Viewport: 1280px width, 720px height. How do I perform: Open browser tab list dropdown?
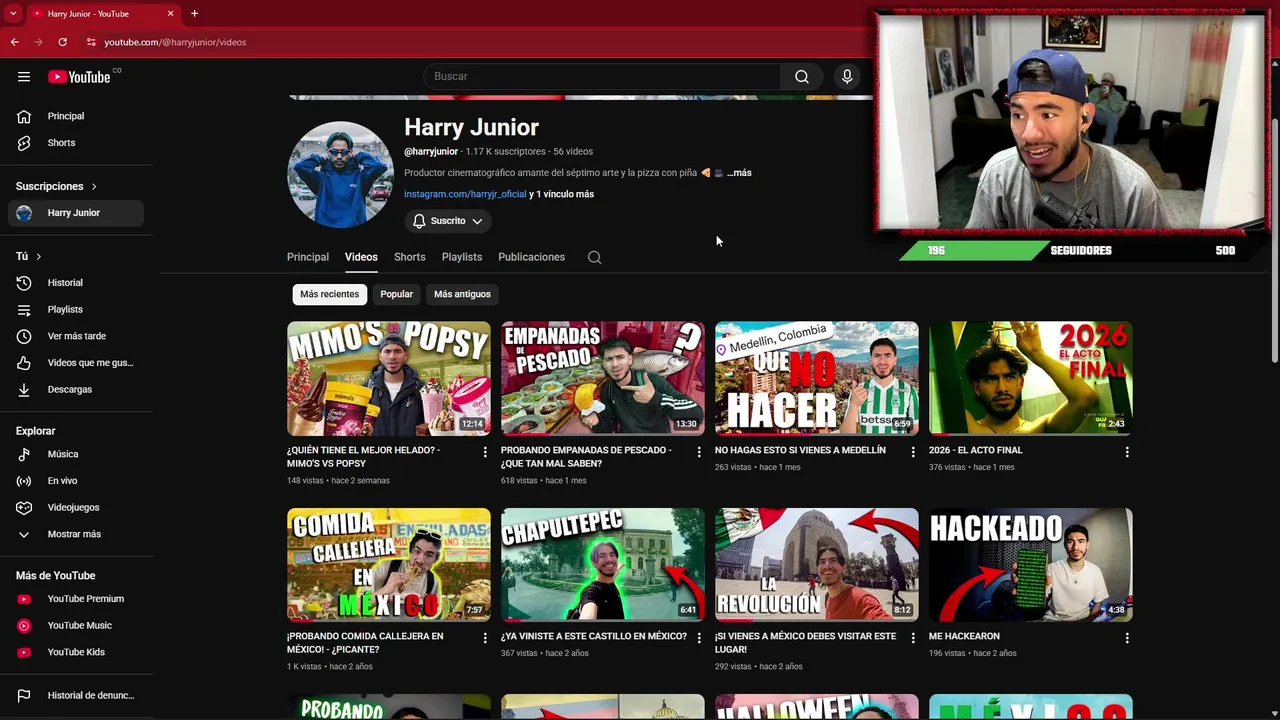[x=12, y=13]
